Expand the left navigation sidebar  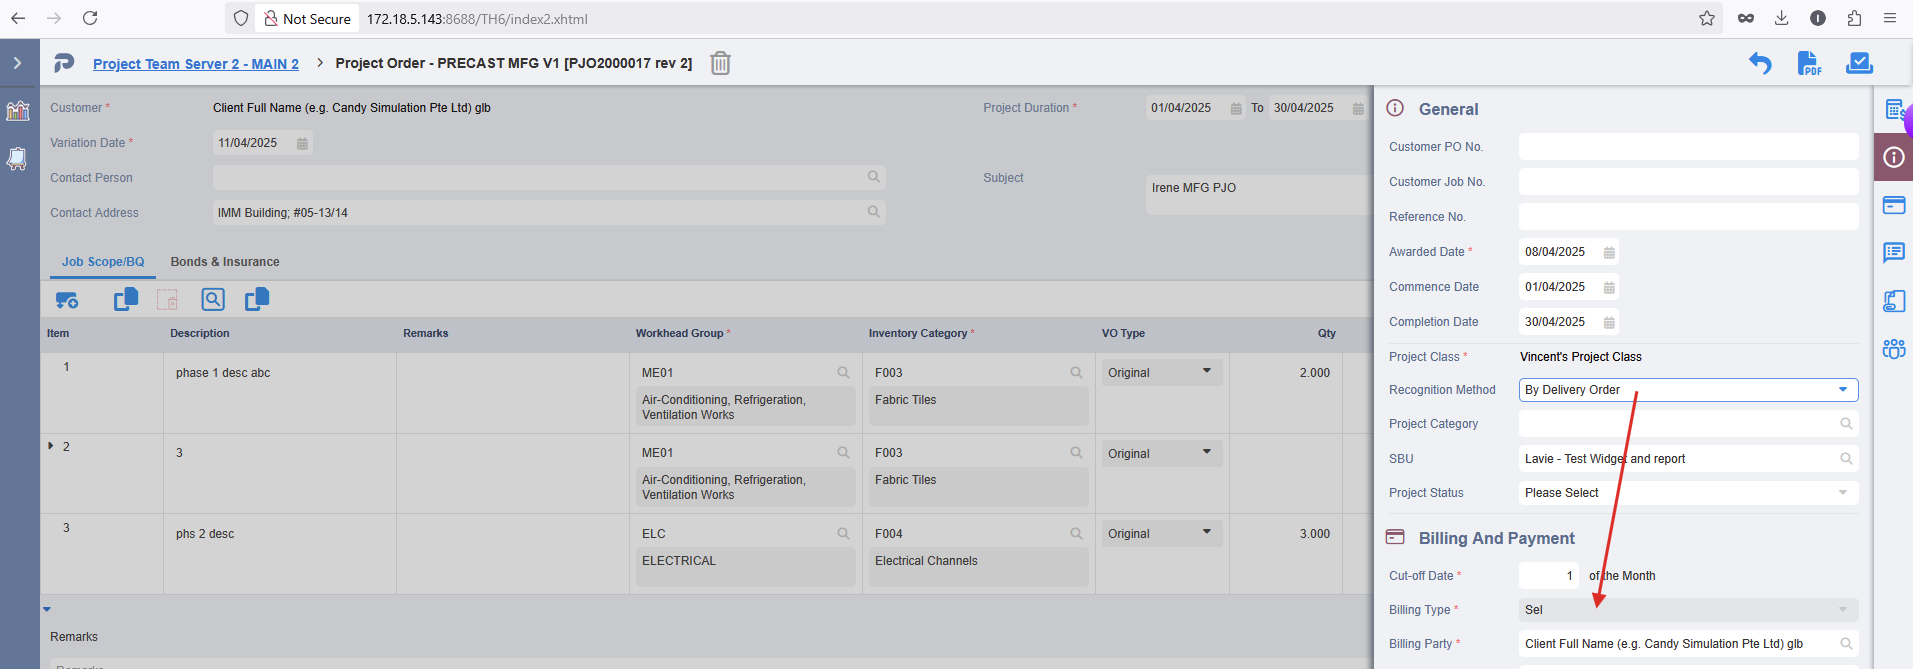point(18,63)
